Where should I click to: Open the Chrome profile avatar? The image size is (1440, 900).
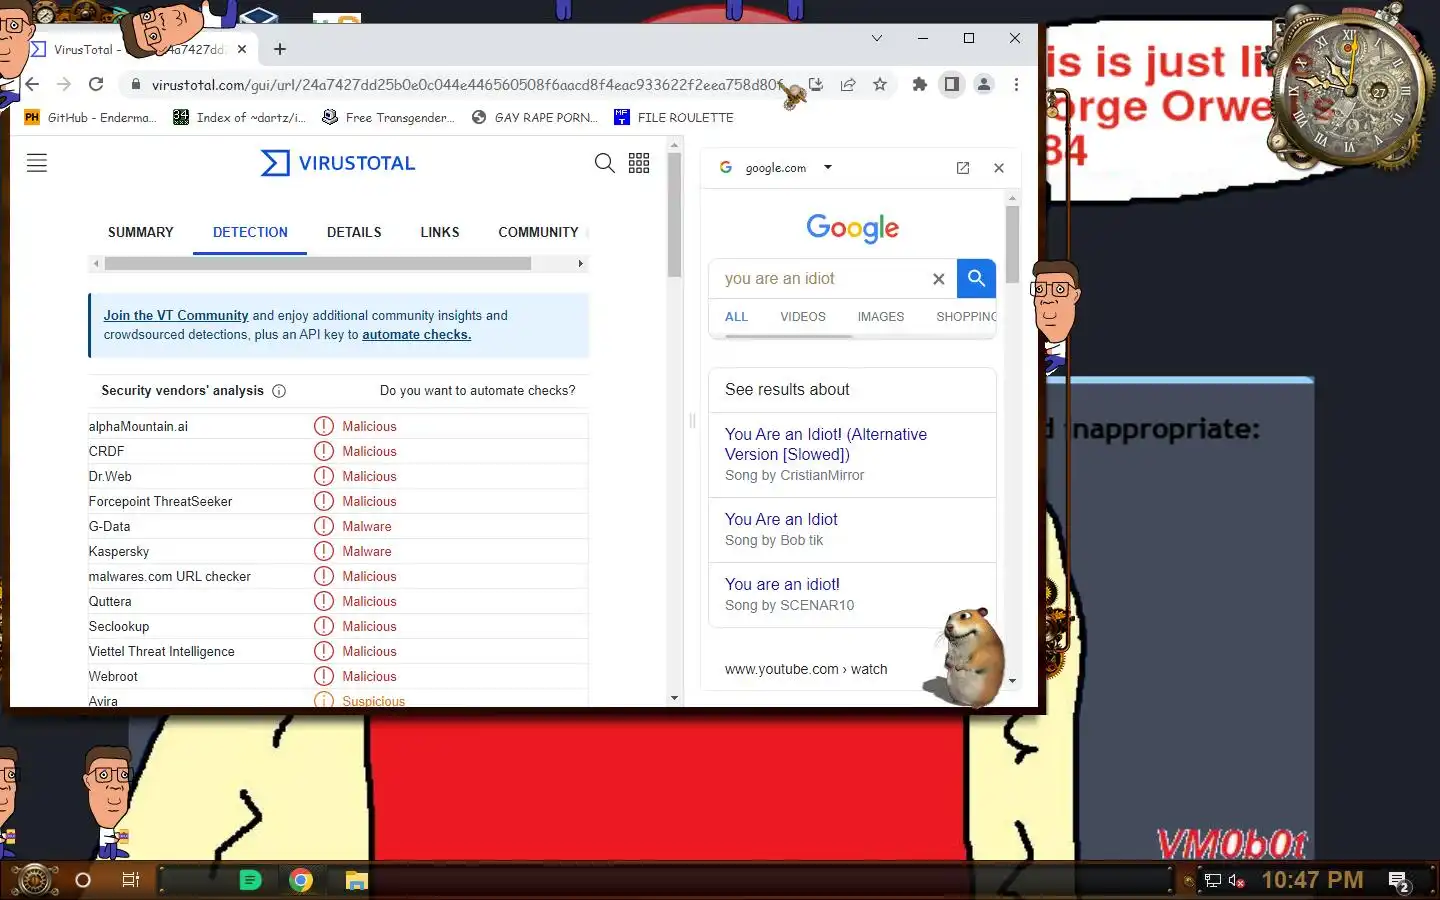[x=984, y=84]
